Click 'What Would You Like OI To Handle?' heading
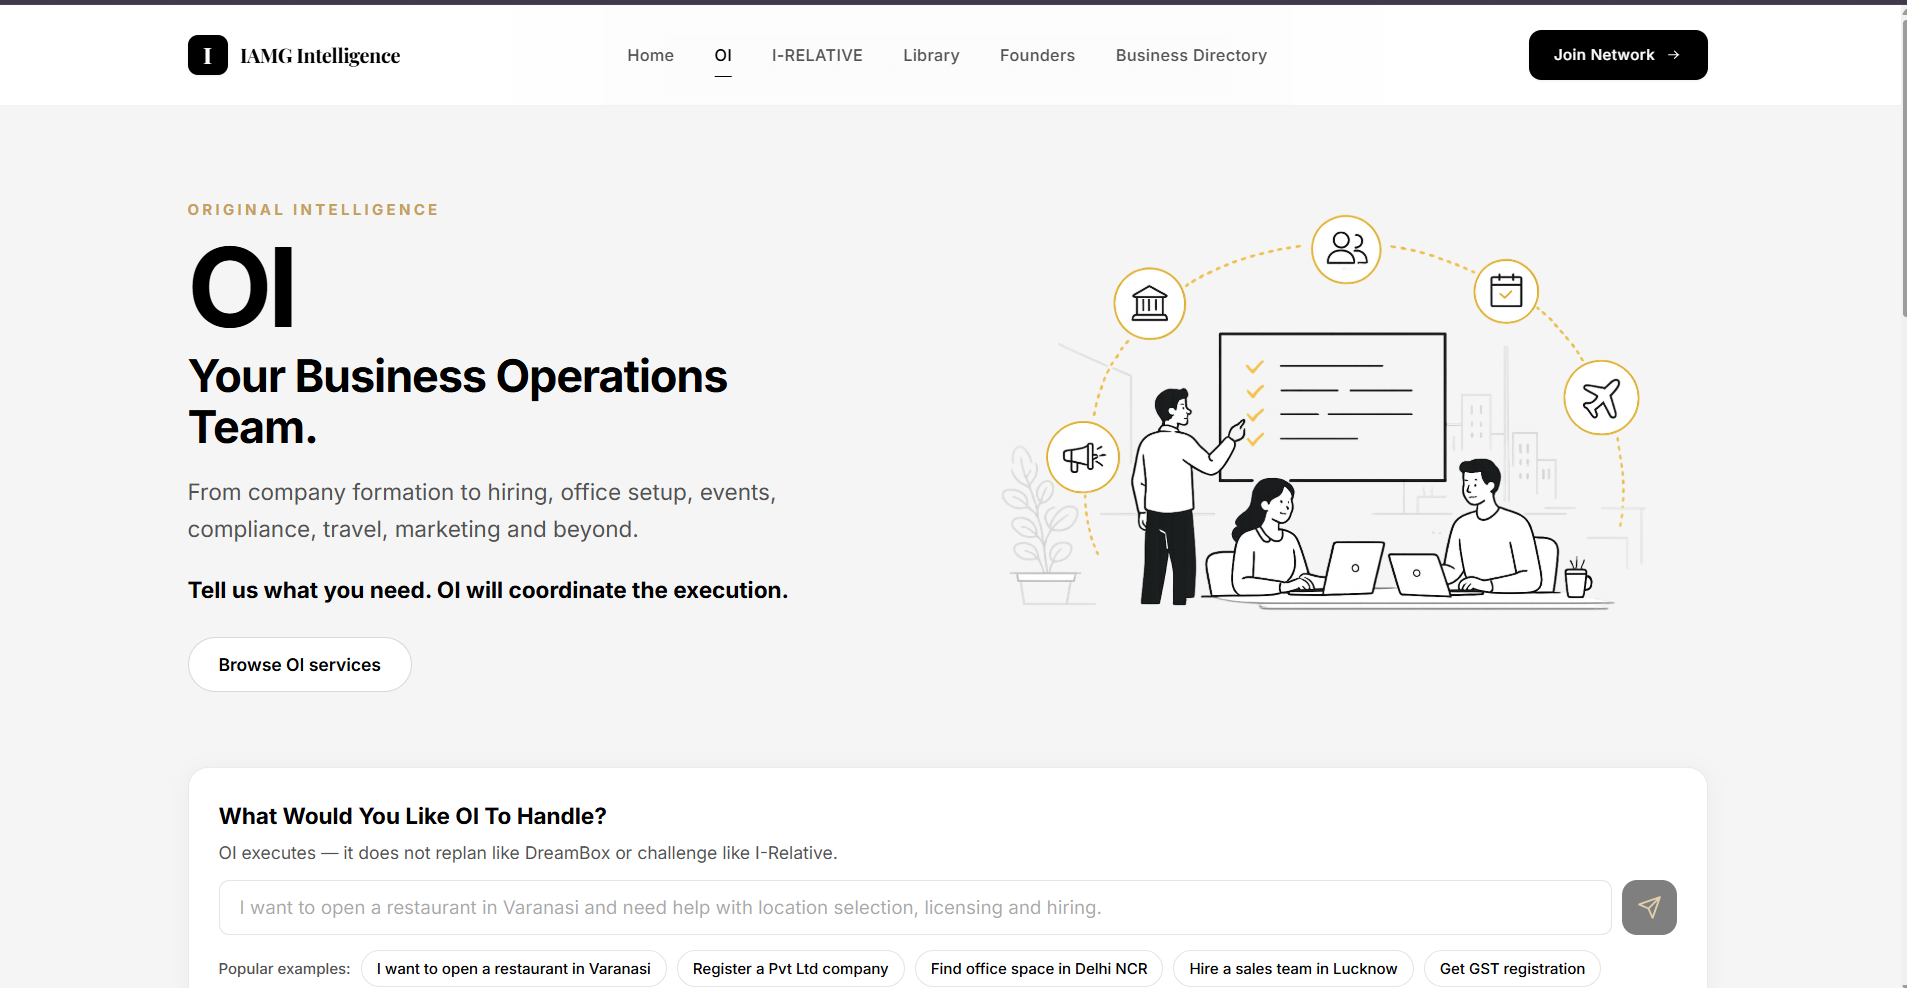The height and width of the screenshot is (988, 1907). pyautogui.click(x=413, y=816)
